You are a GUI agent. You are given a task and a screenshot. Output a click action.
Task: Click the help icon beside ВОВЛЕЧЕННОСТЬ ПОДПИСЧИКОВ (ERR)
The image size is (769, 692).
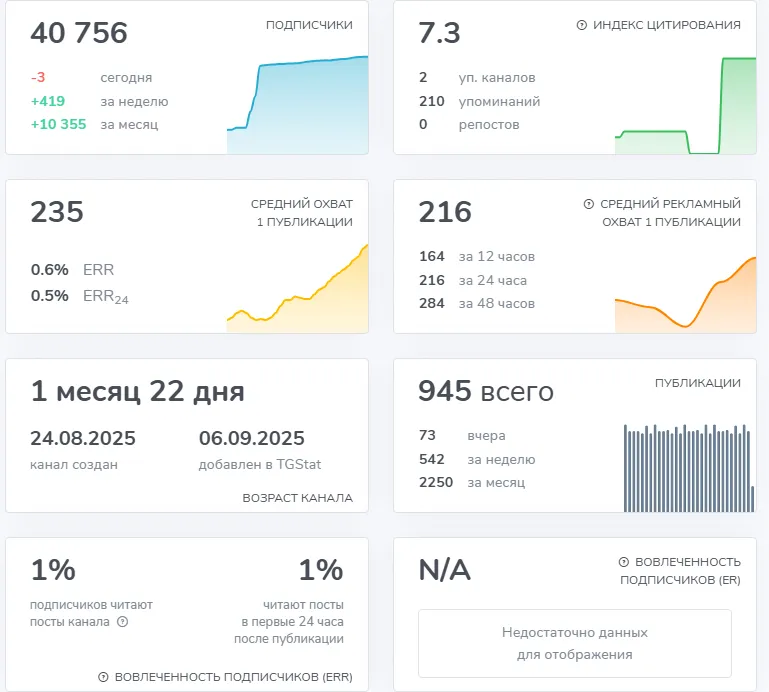(103, 677)
